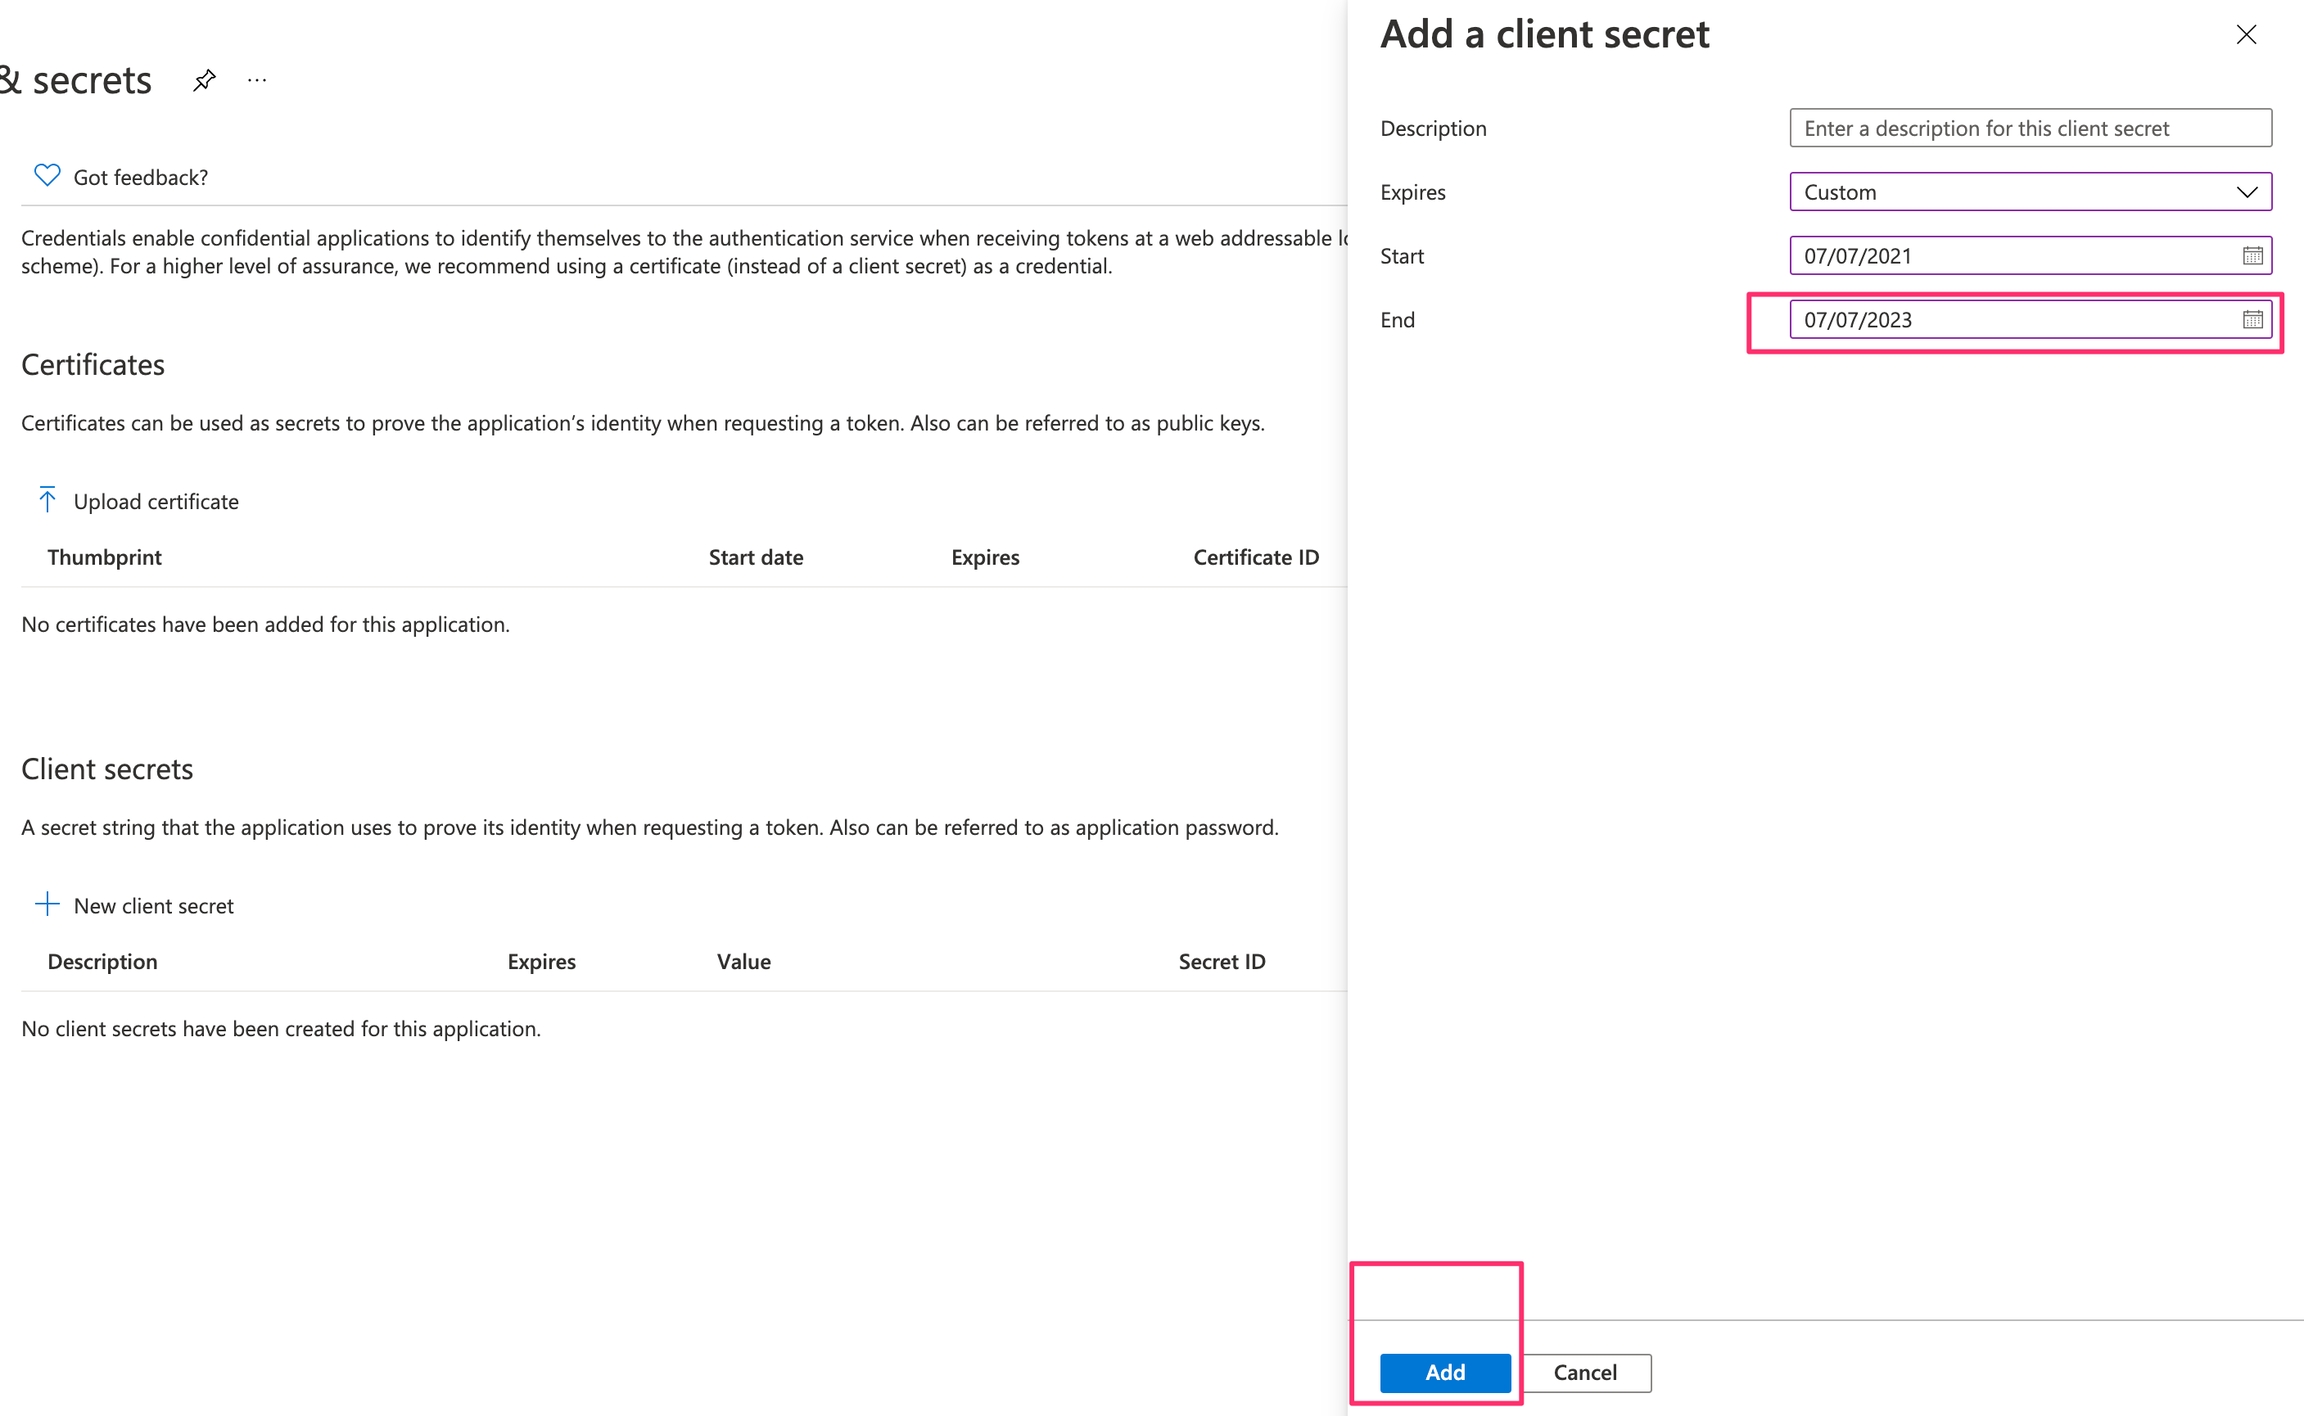The image size is (2304, 1416).
Task: Click the End date field
Action: tap(2000, 320)
